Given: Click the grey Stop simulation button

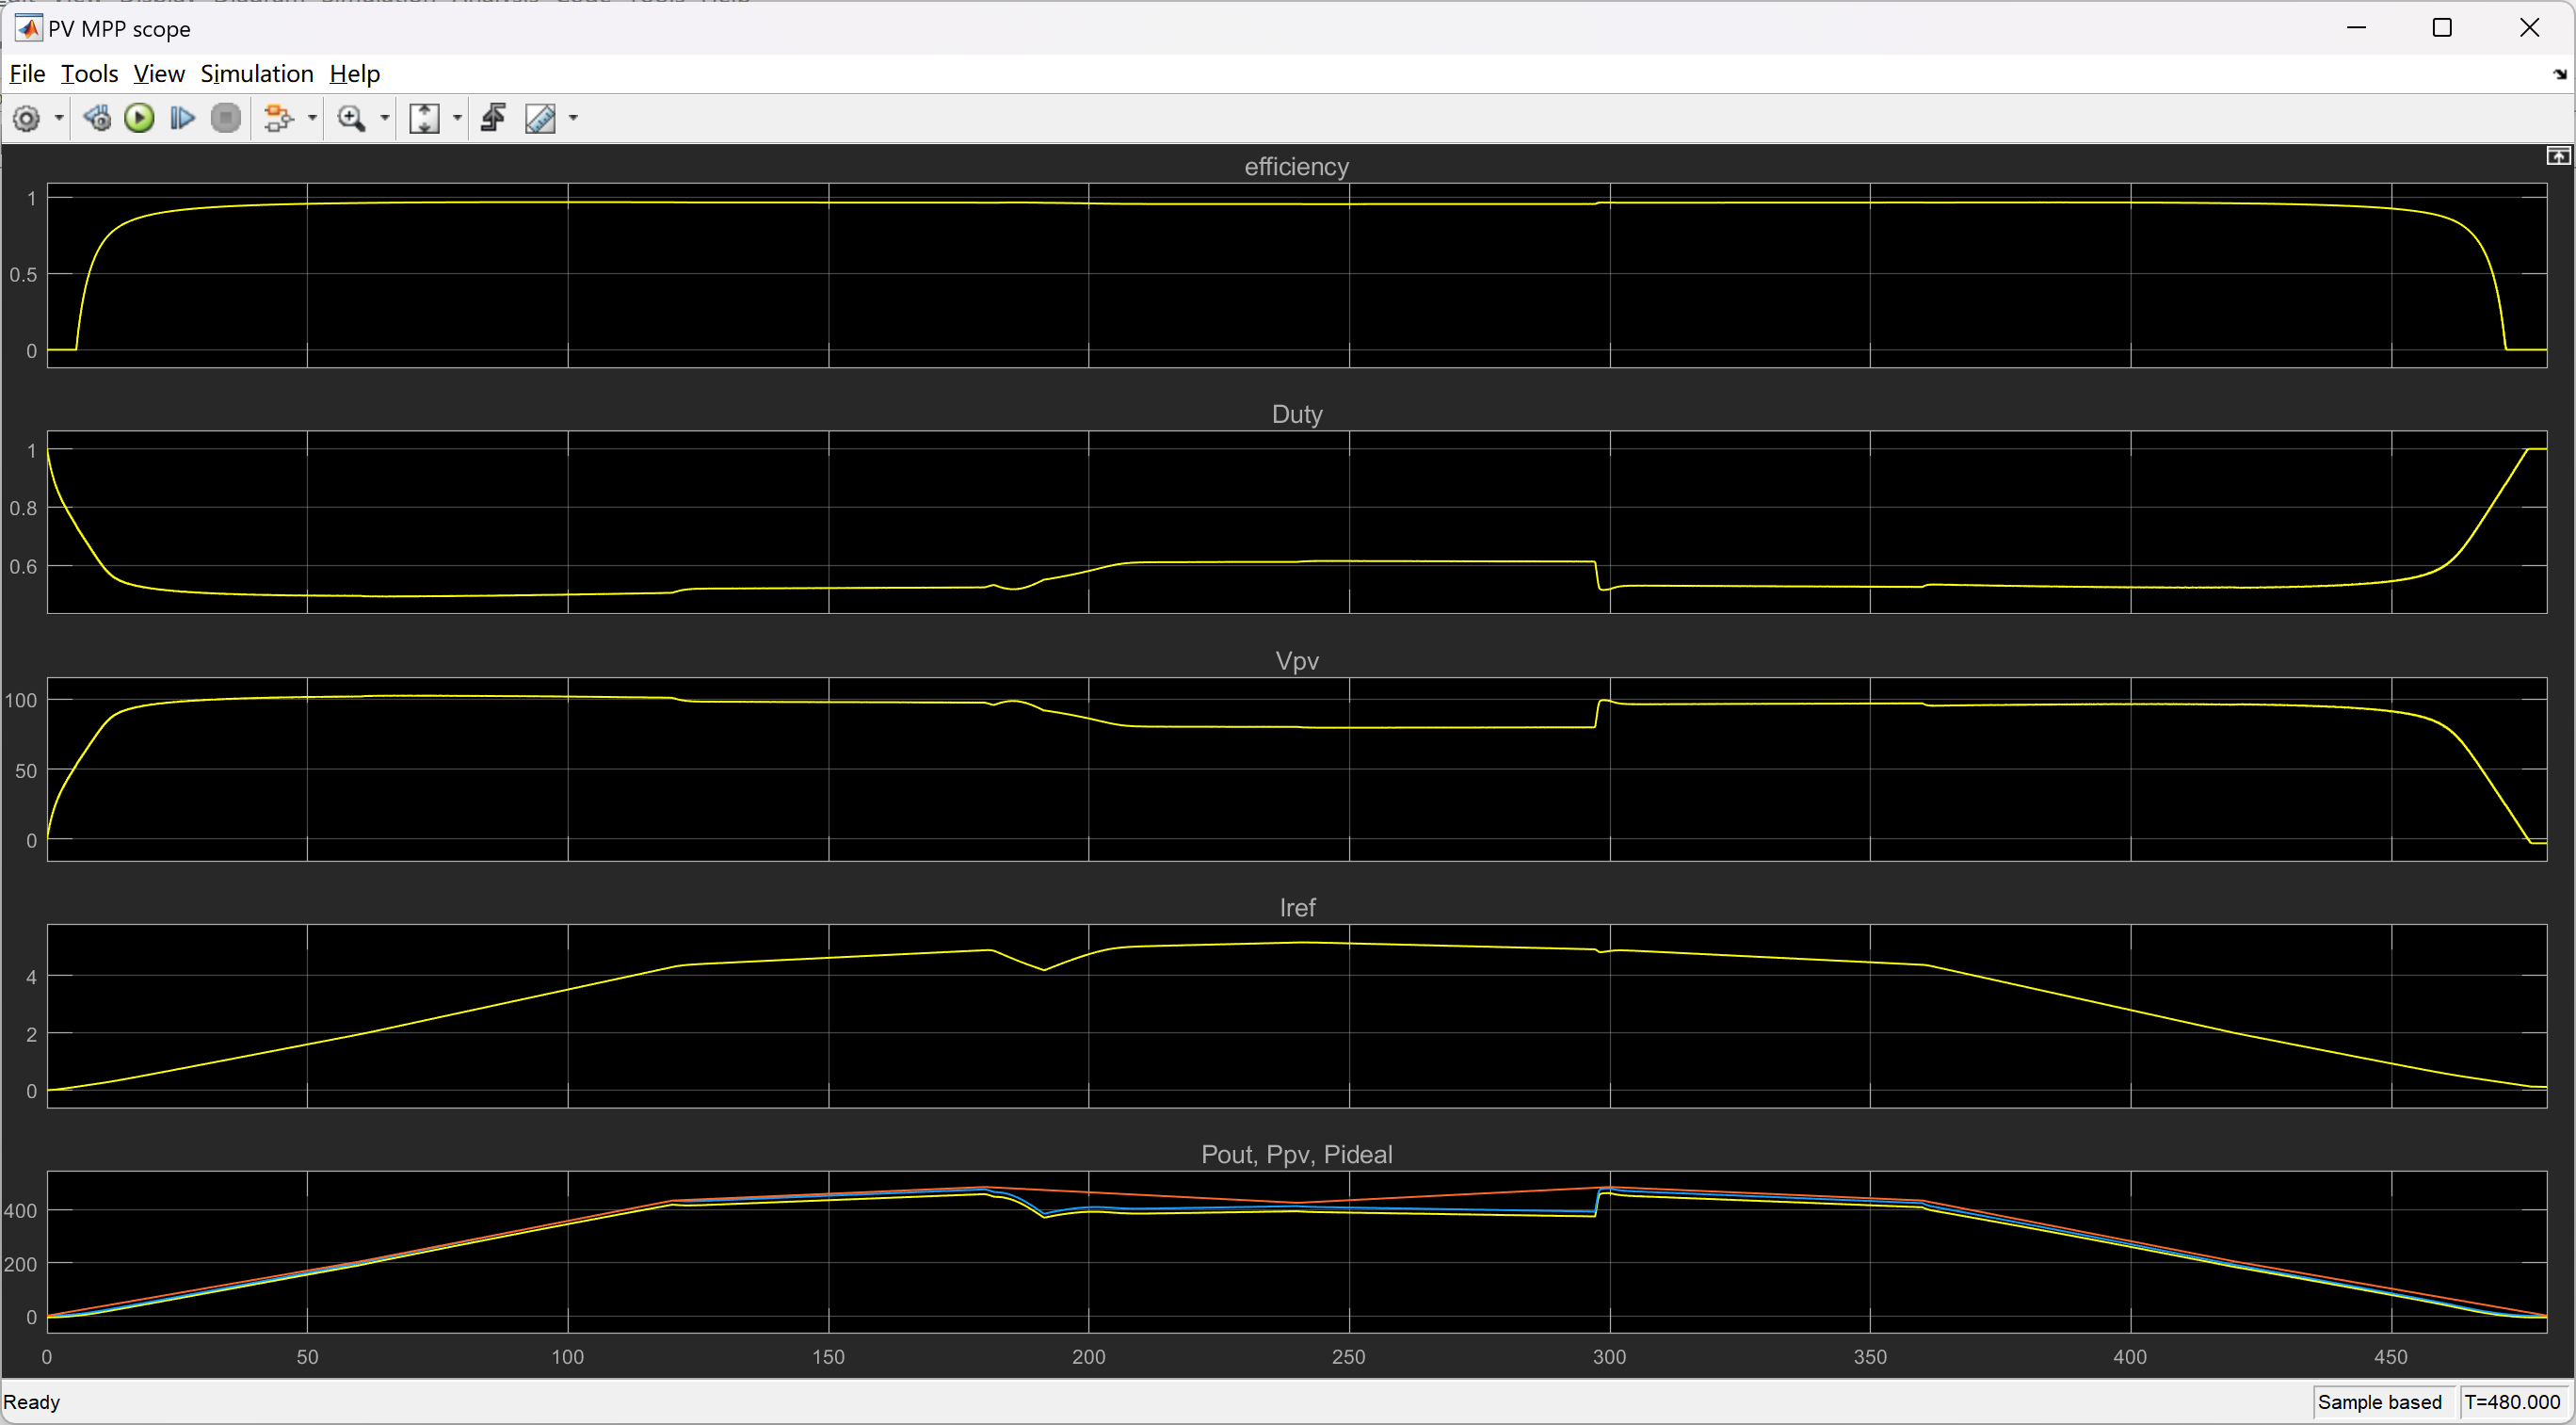Looking at the screenshot, I should (226, 119).
